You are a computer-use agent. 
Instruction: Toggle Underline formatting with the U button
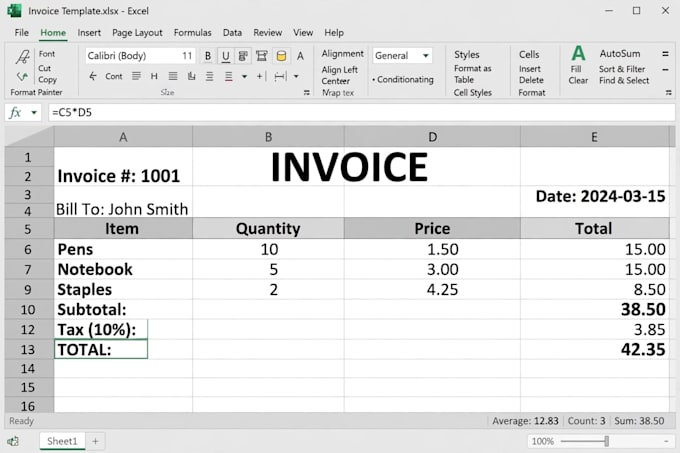coord(226,56)
